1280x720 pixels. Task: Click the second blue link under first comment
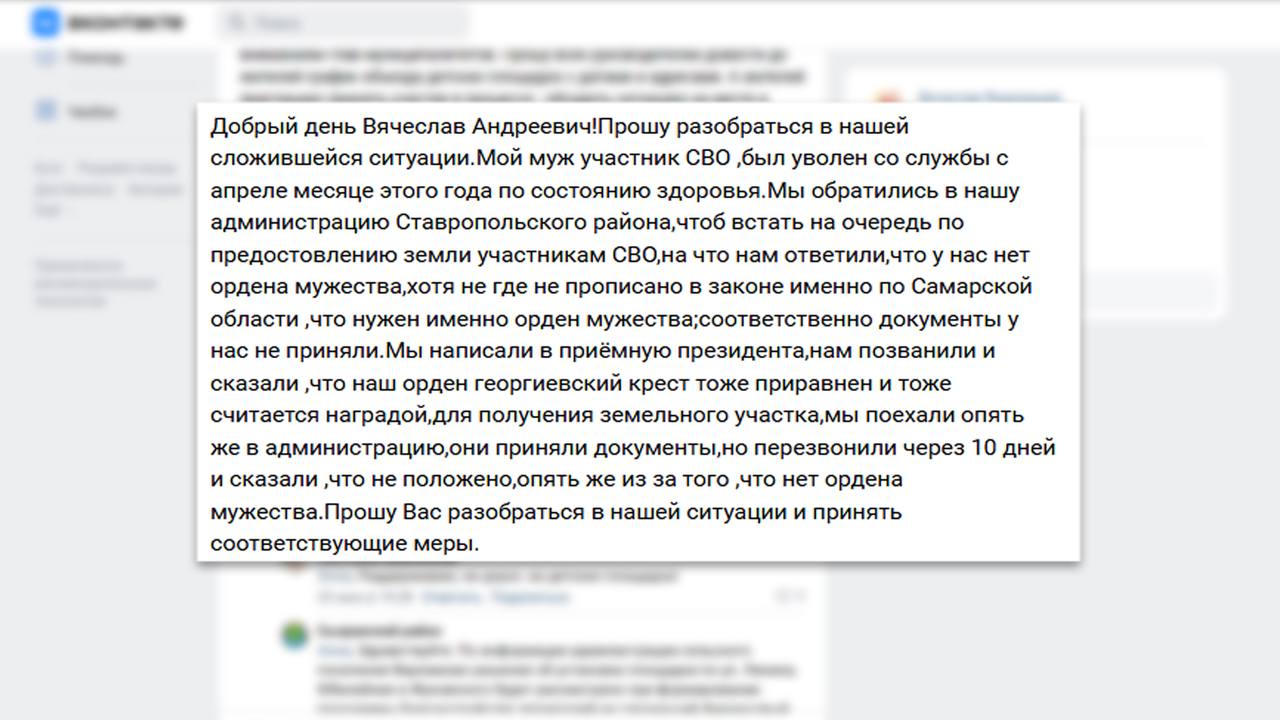[530, 597]
